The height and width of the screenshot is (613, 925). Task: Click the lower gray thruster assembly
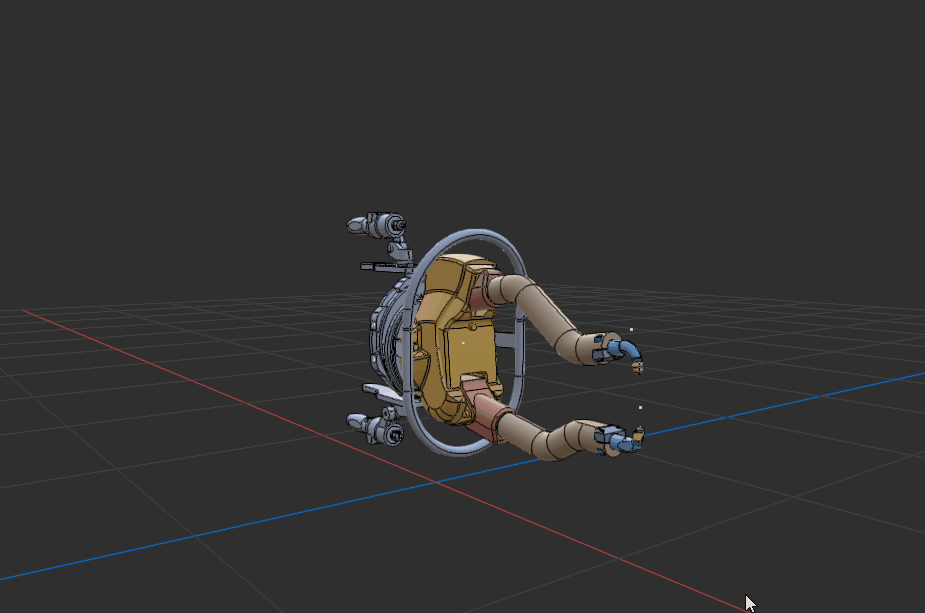378,428
